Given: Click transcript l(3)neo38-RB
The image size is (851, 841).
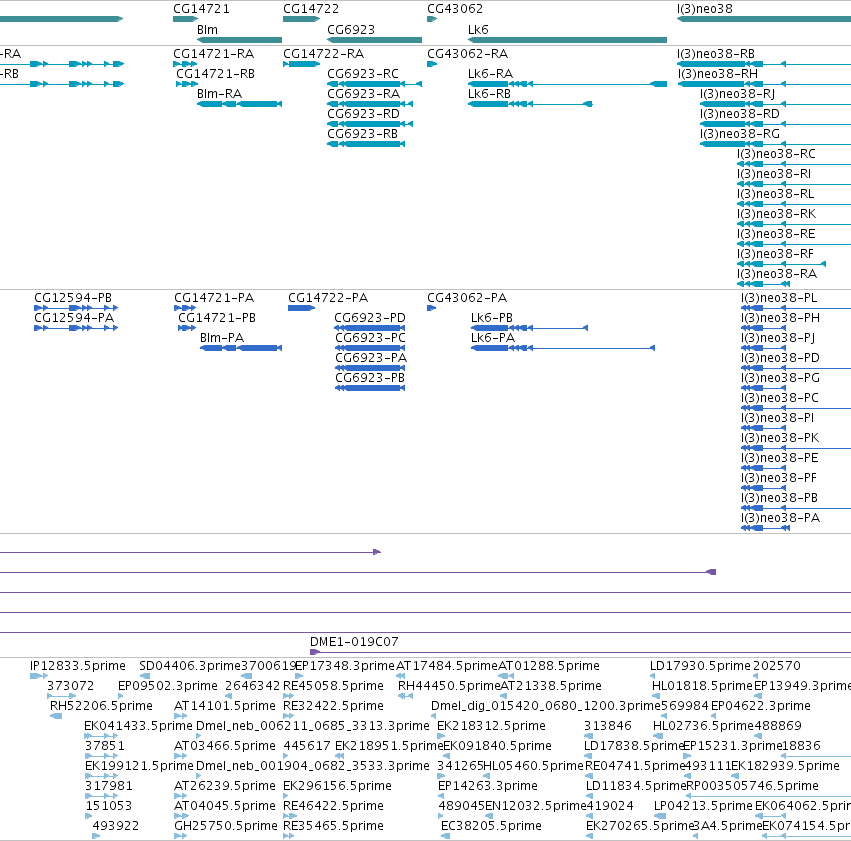Looking at the screenshot, I should point(716,54).
